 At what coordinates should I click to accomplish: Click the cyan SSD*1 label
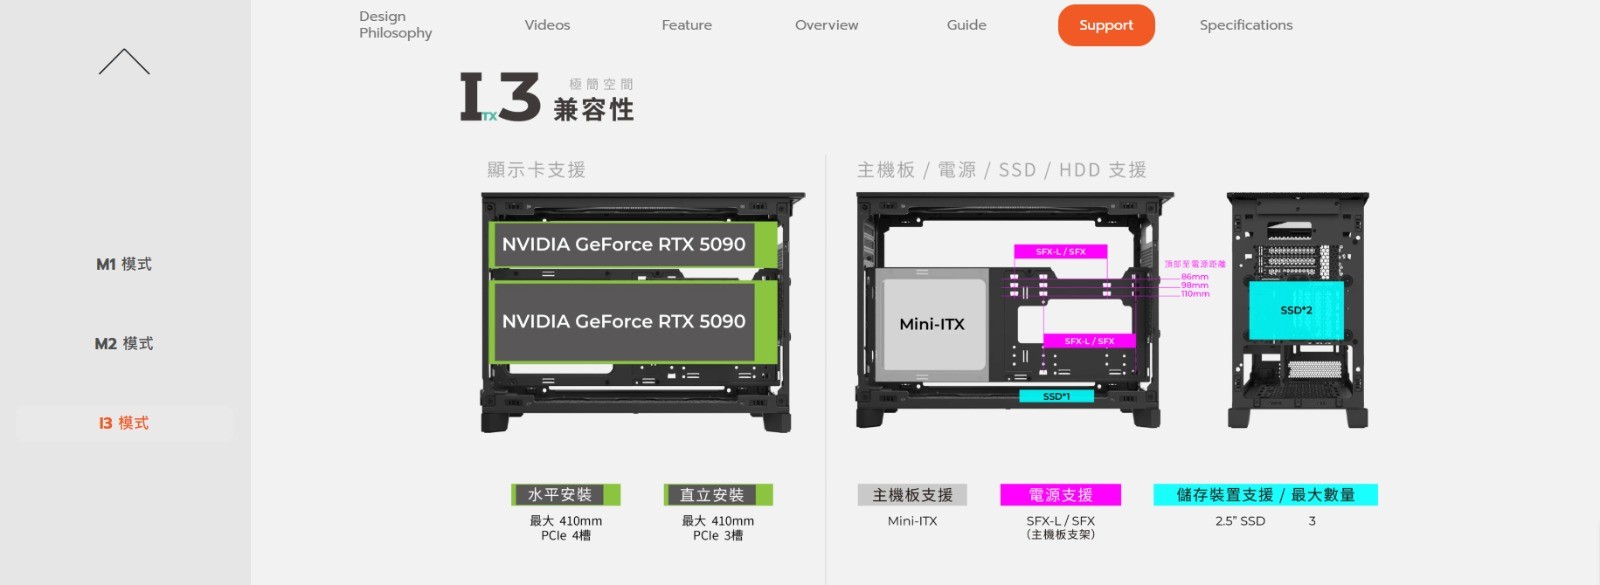click(x=1056, y=396)
